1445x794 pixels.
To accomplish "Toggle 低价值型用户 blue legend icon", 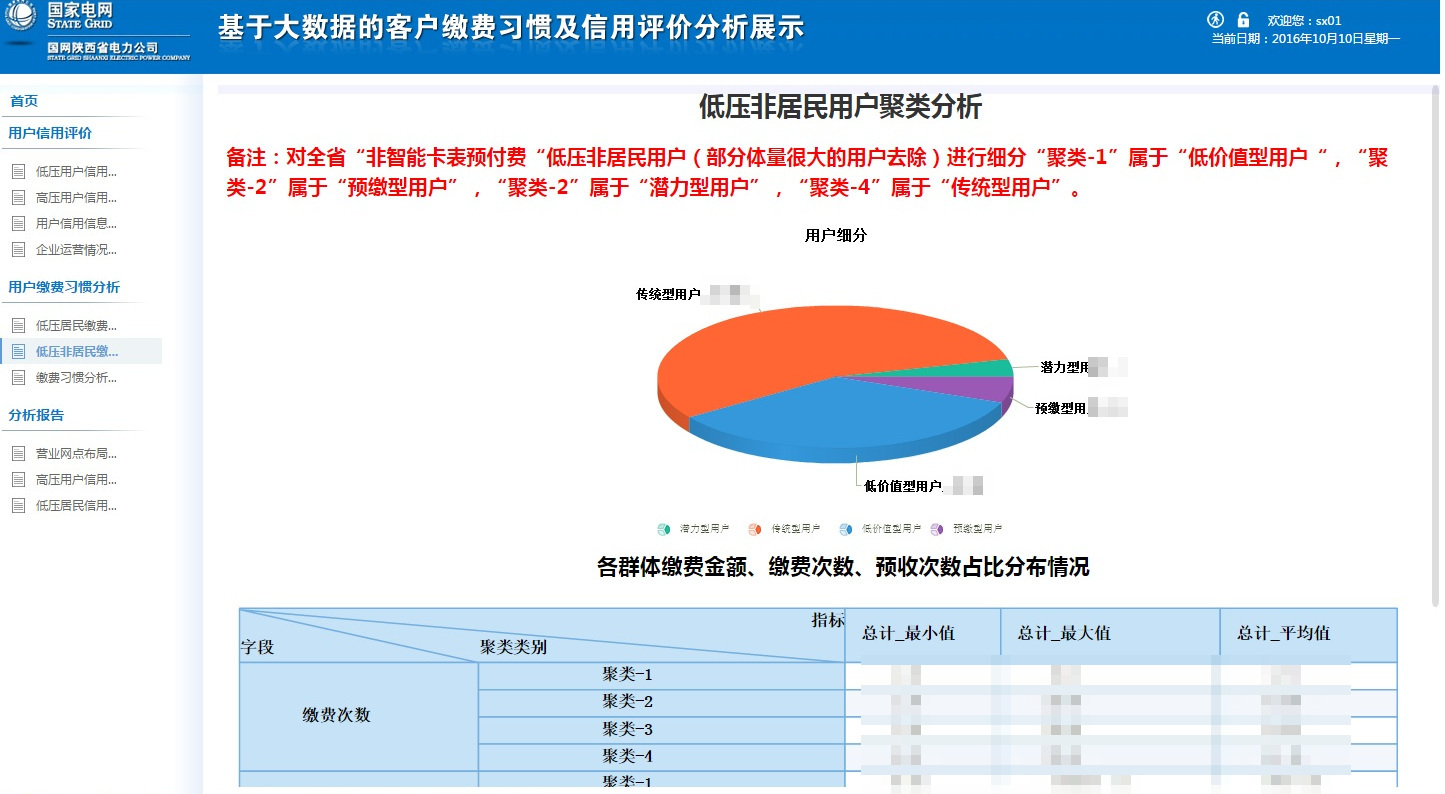I will point(846,529).
